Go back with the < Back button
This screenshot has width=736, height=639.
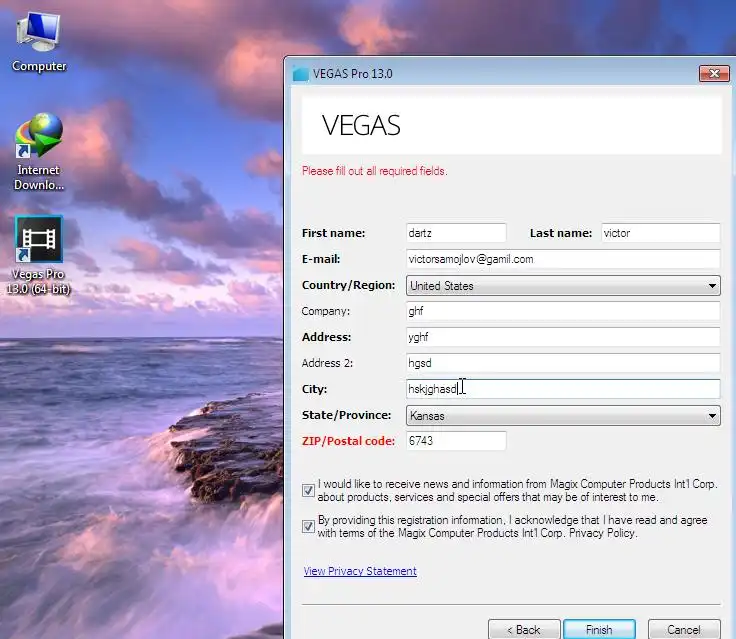[524, 629]
